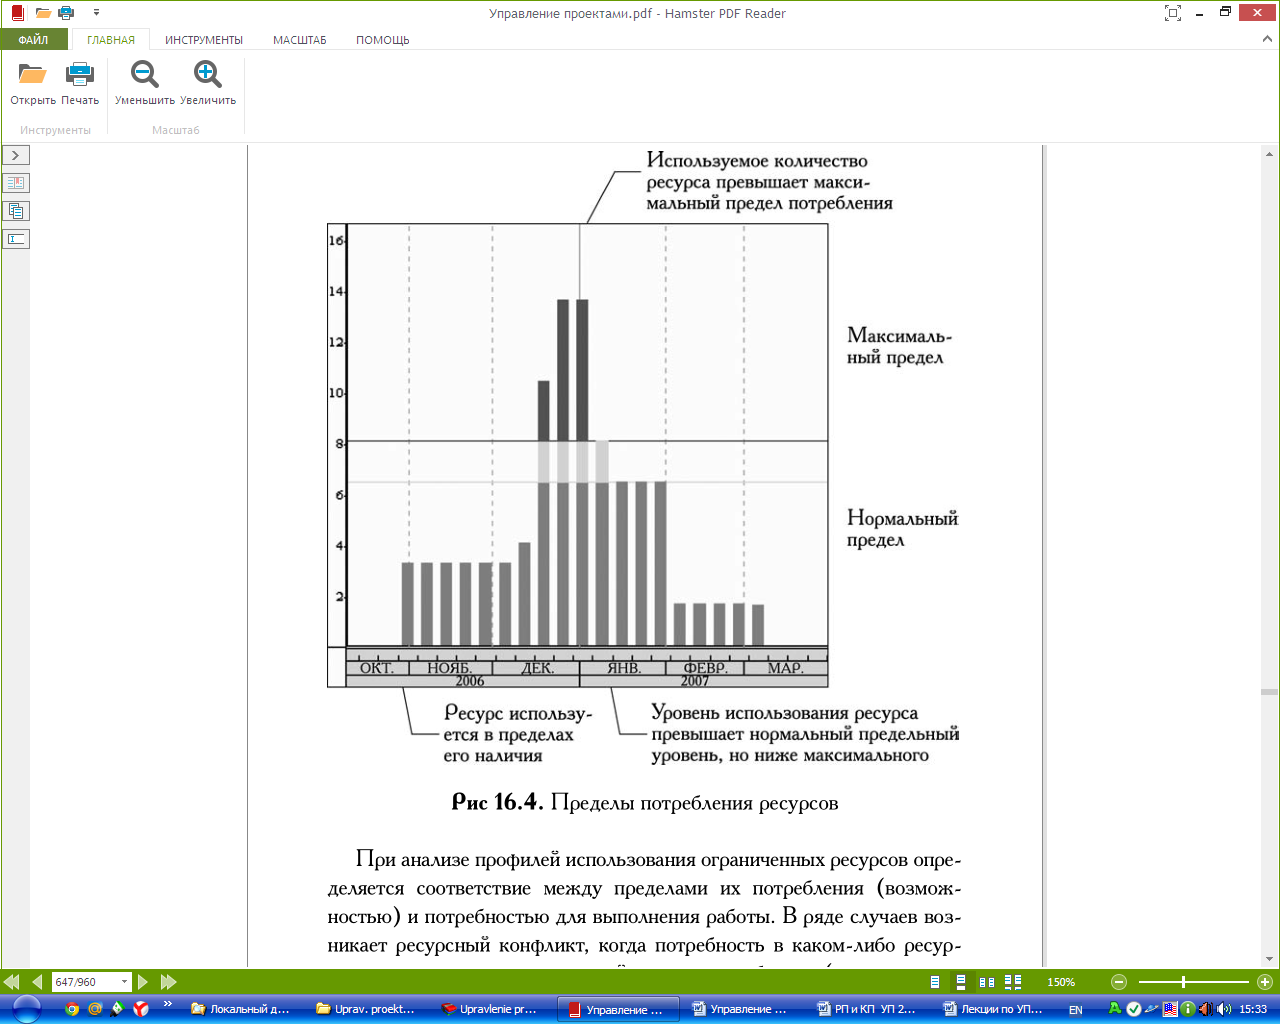Click the system clock 15:33

tap(1253, 1009)
